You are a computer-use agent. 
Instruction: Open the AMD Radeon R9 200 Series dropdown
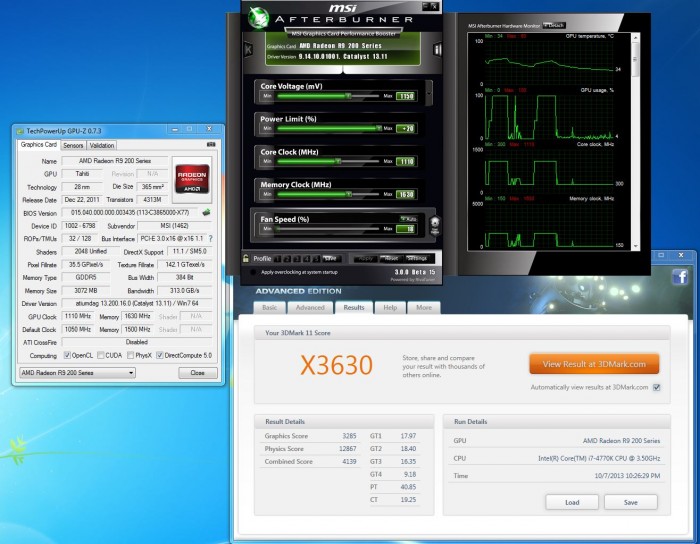coord(77,373)
